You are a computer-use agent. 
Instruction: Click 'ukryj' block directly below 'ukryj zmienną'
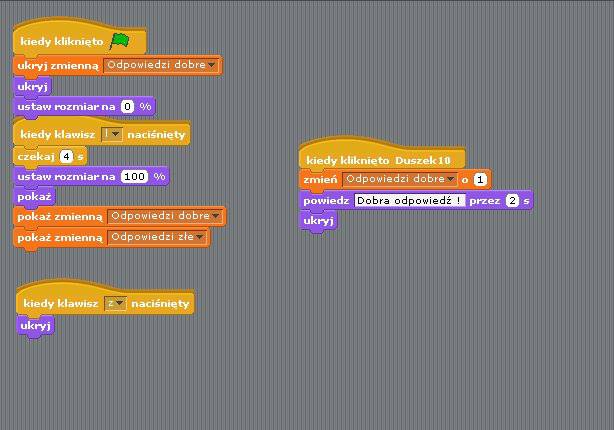tap(32, 86)
